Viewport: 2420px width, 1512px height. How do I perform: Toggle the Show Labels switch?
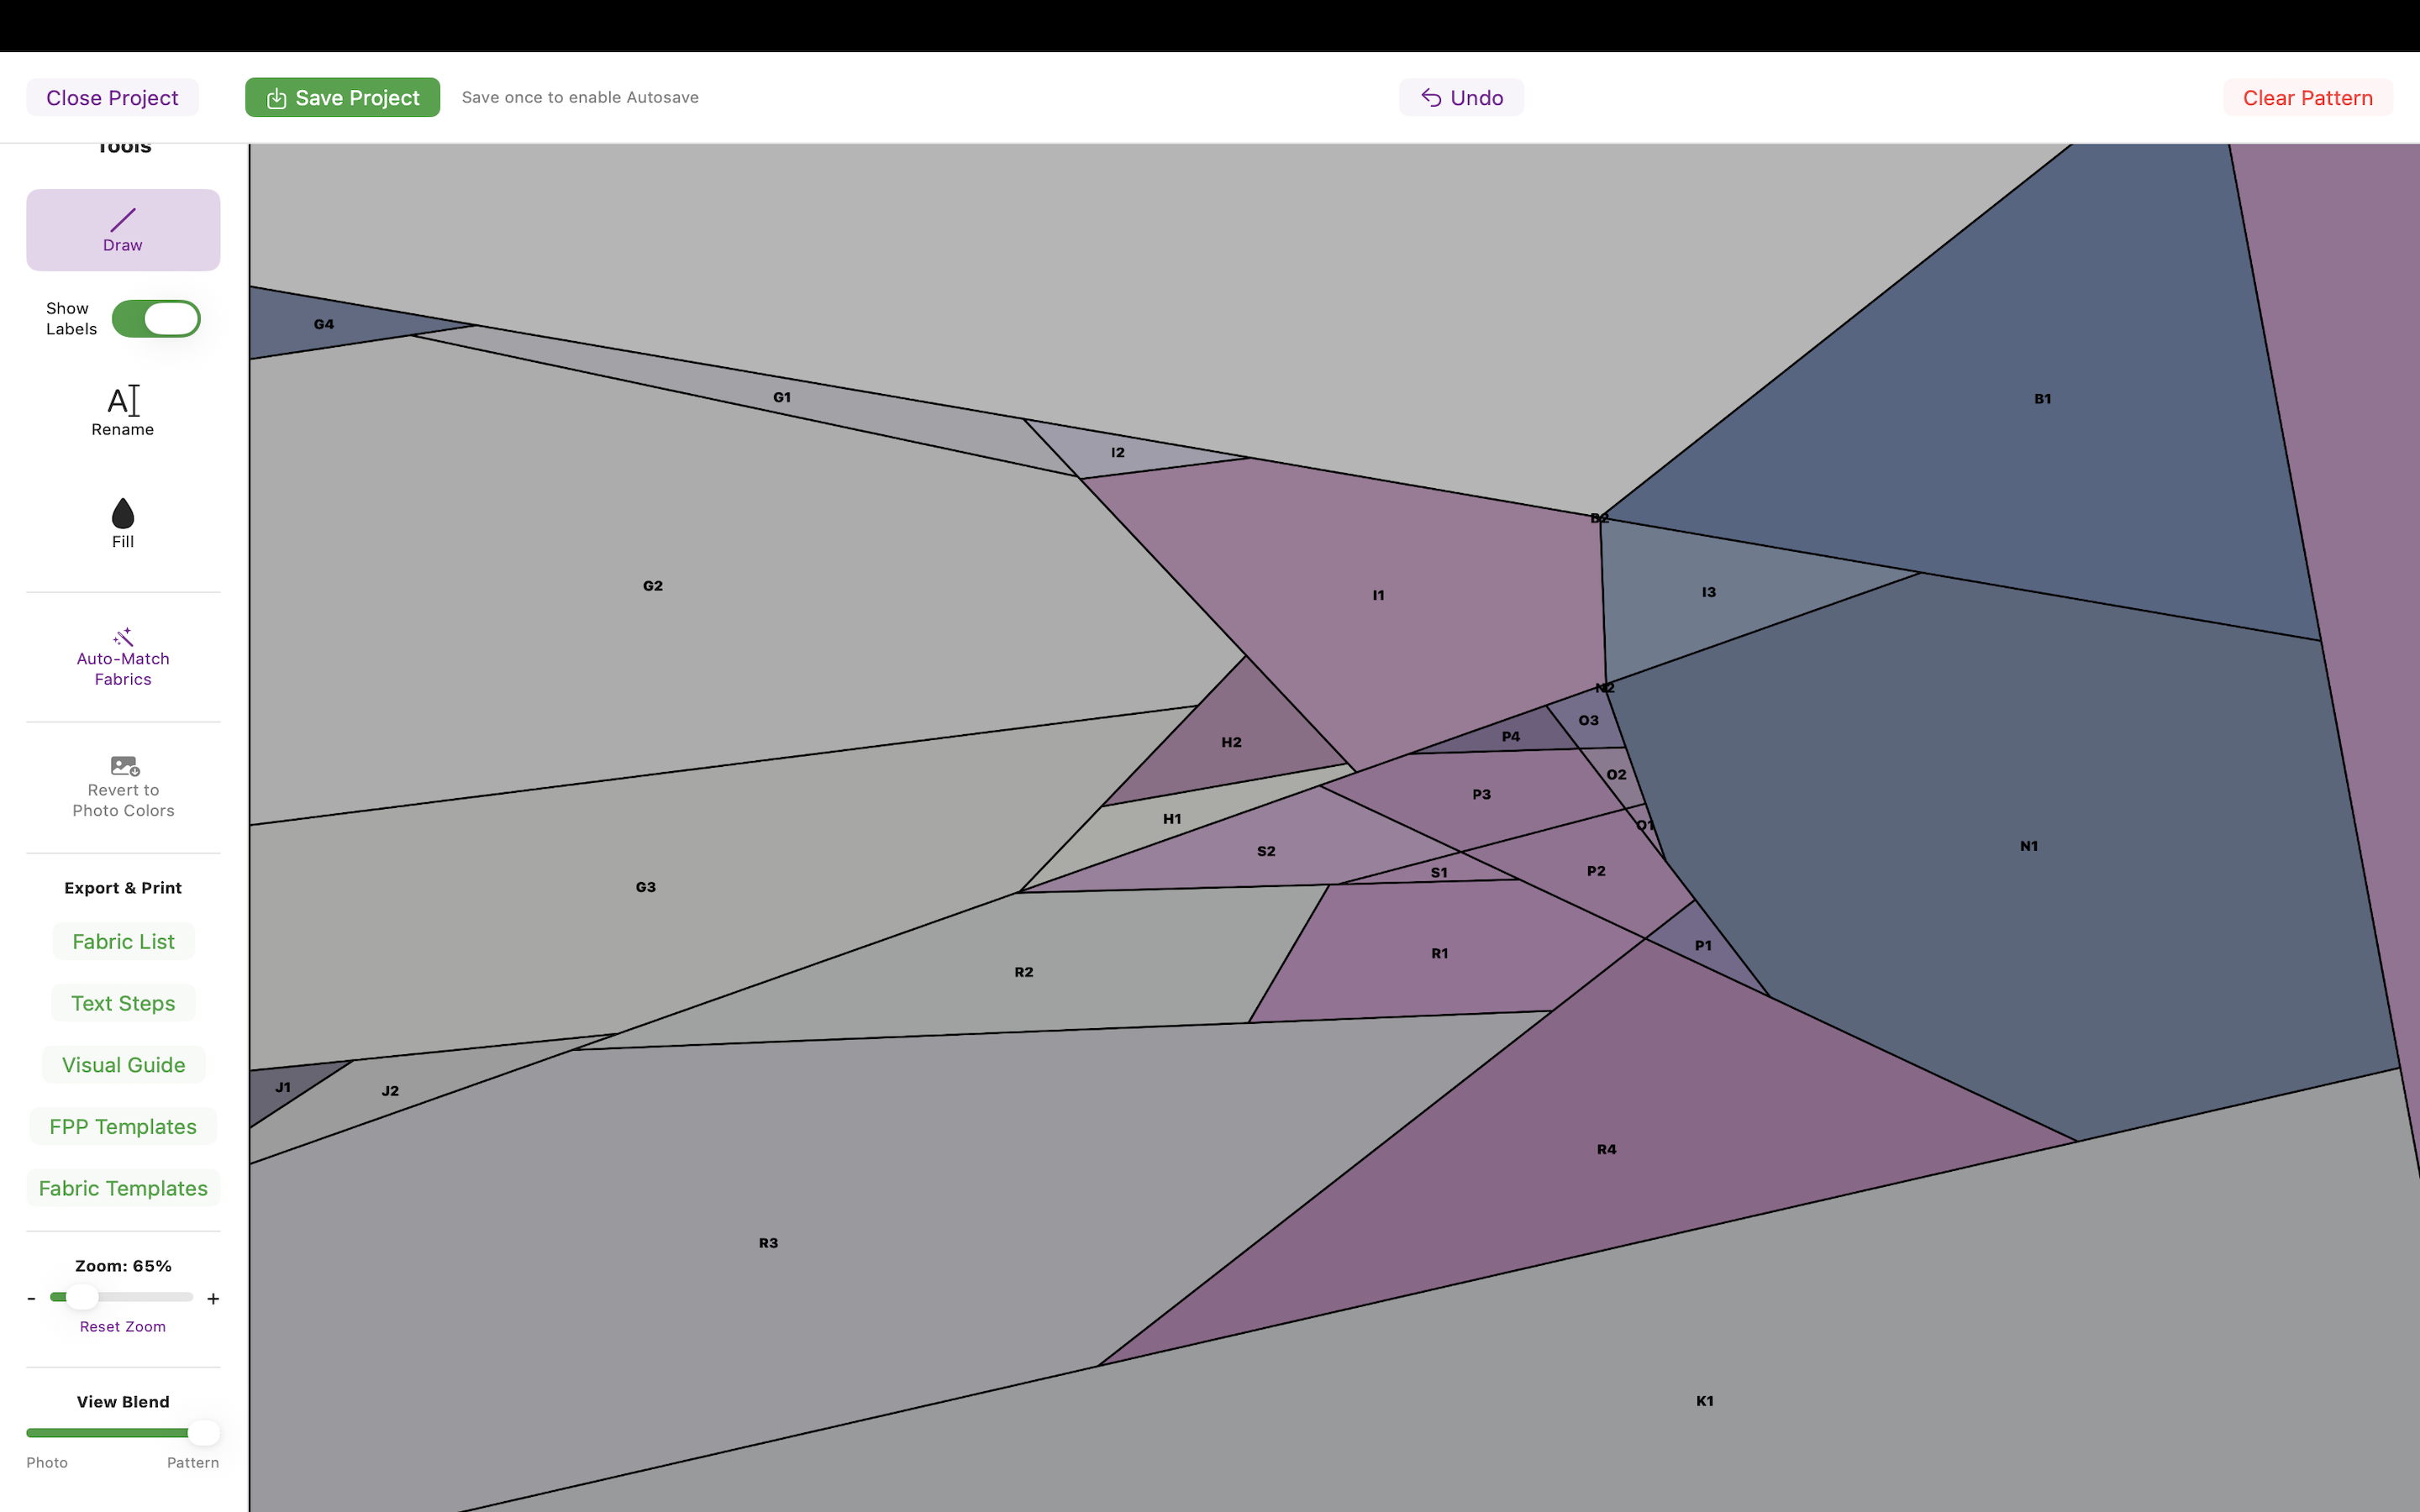pos(156,319)
